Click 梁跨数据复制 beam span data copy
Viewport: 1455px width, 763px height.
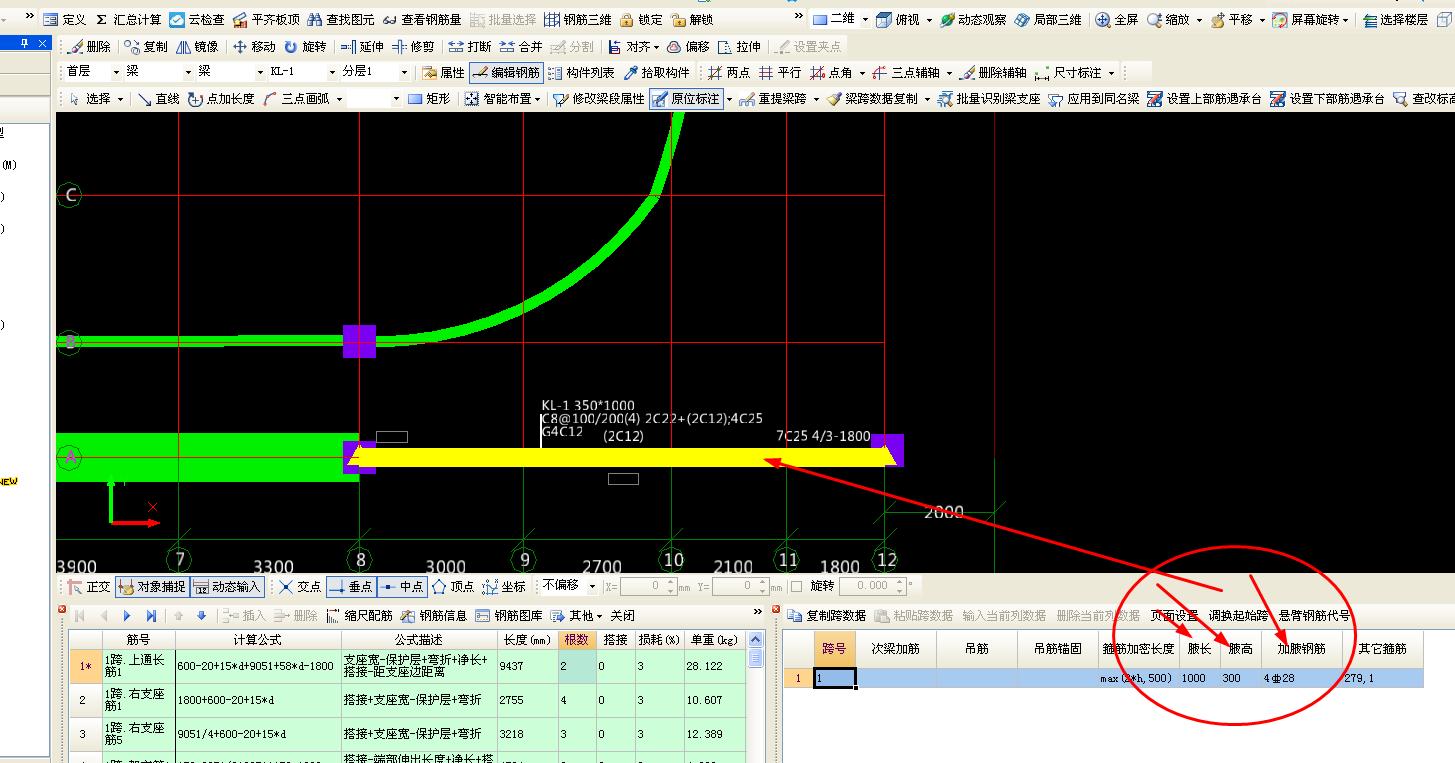(x=872, y=99)
